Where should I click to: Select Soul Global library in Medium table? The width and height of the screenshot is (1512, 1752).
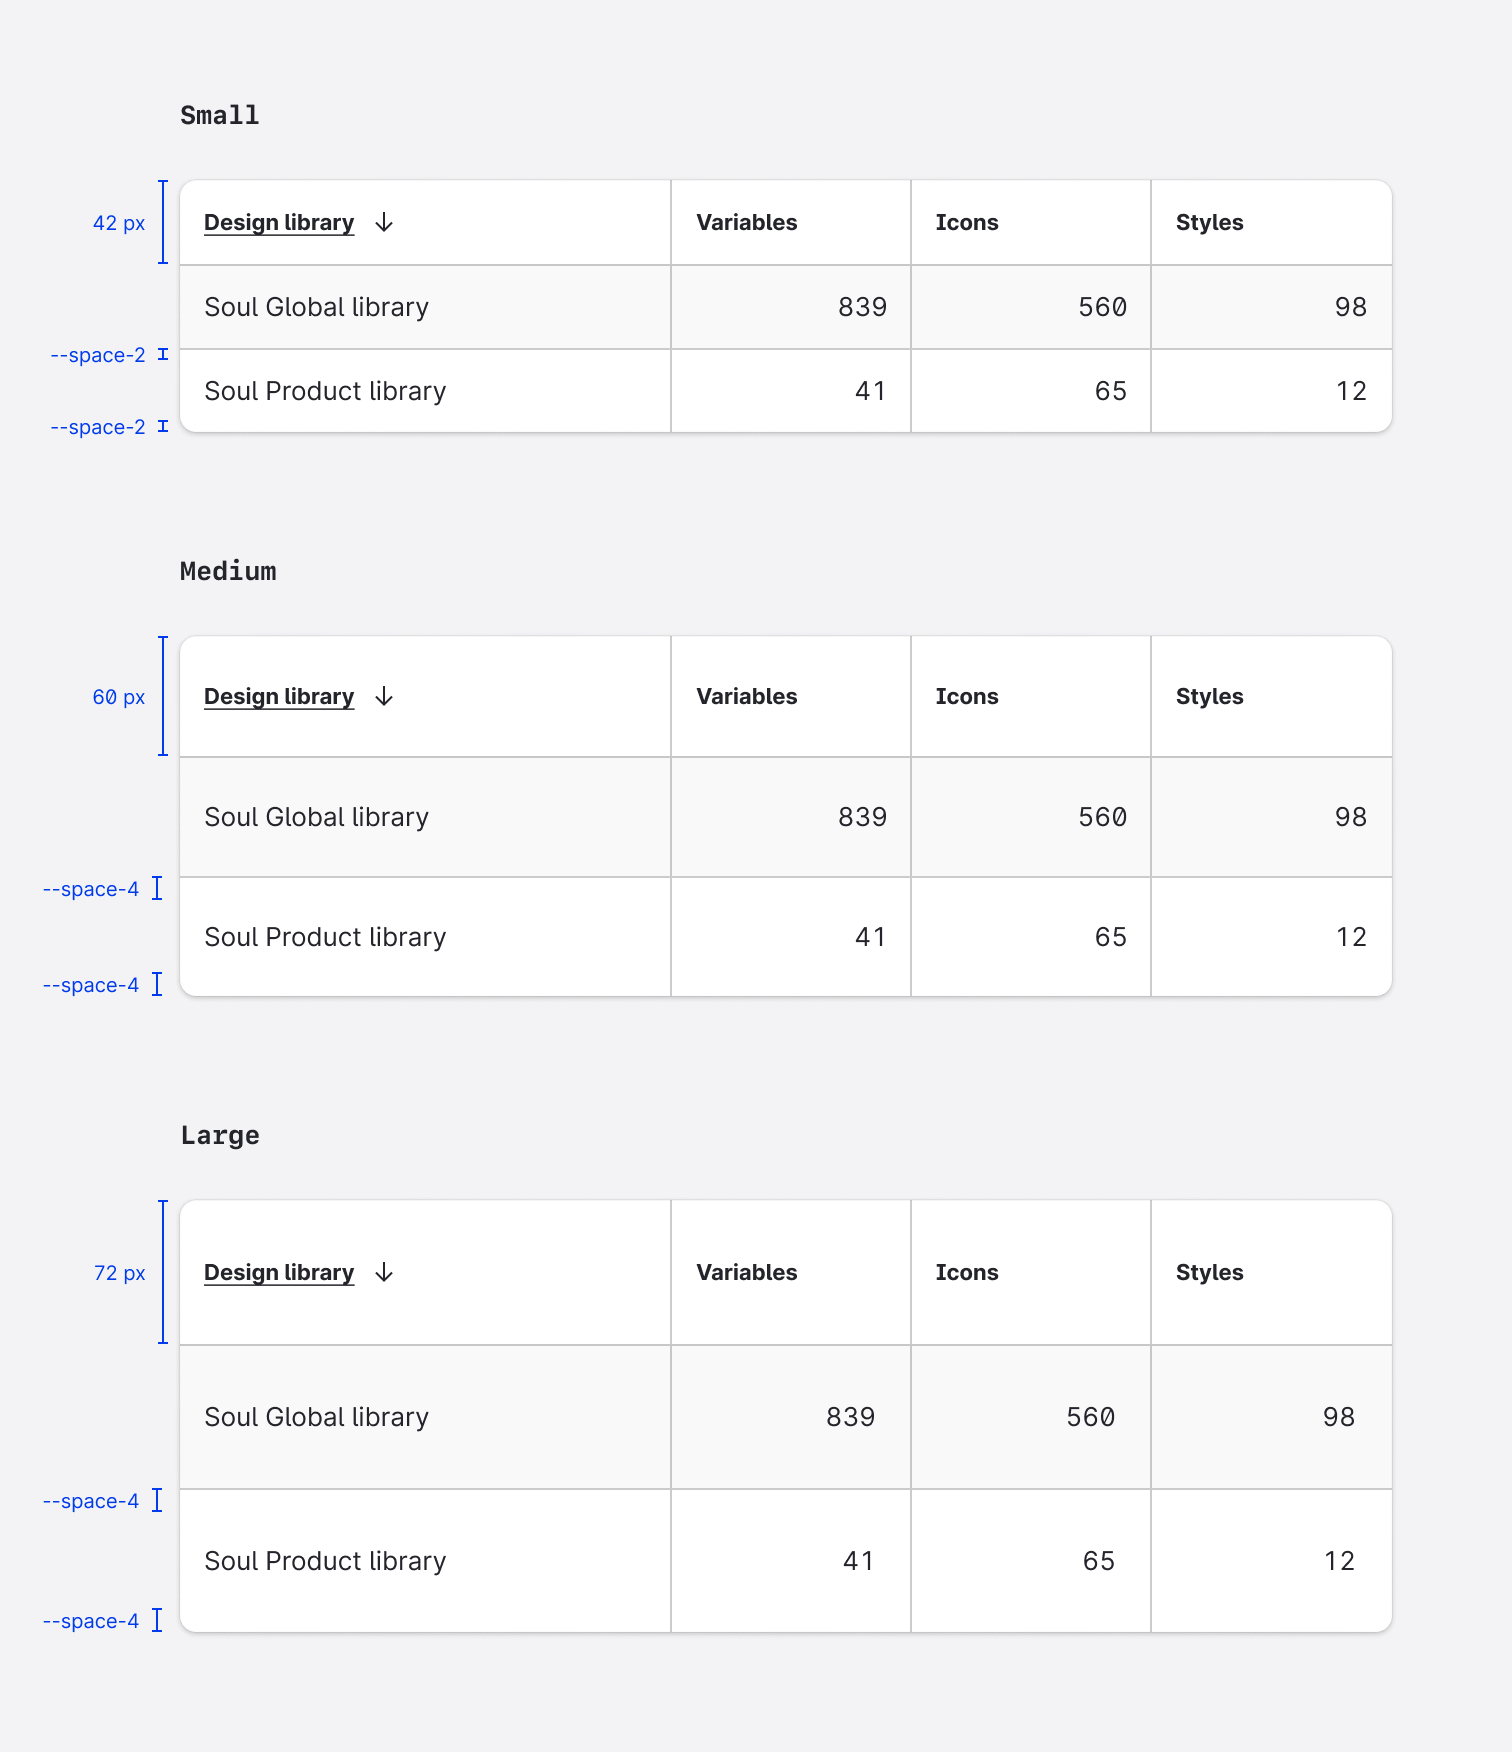(x=316, y=817)
